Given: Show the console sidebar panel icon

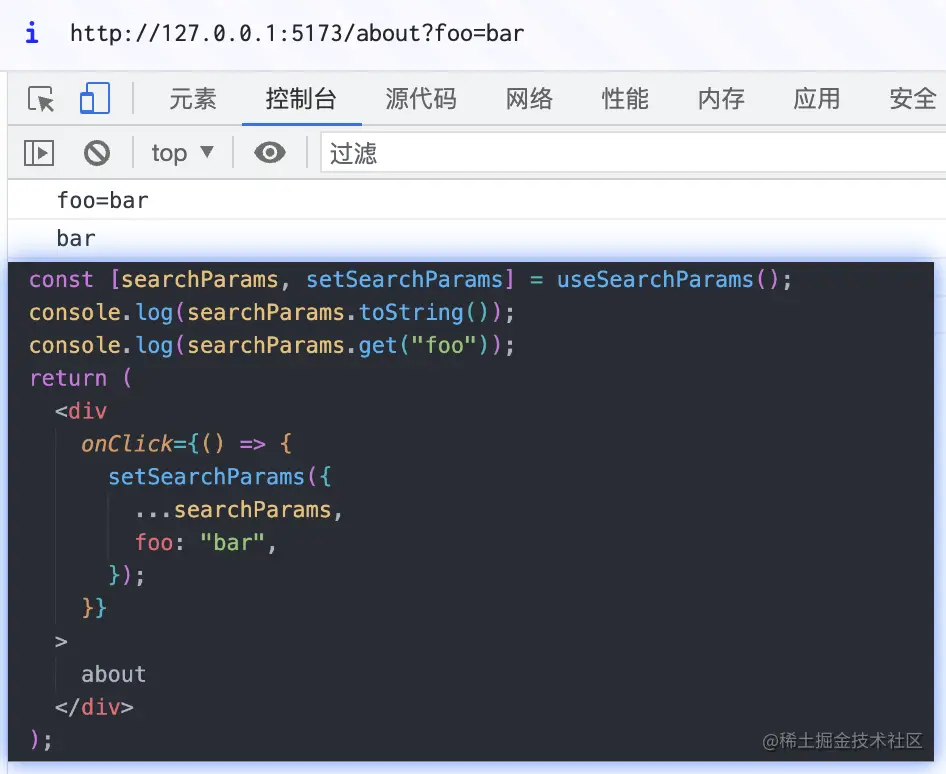Looking at the screenshot, I should (x=39, y=153).
